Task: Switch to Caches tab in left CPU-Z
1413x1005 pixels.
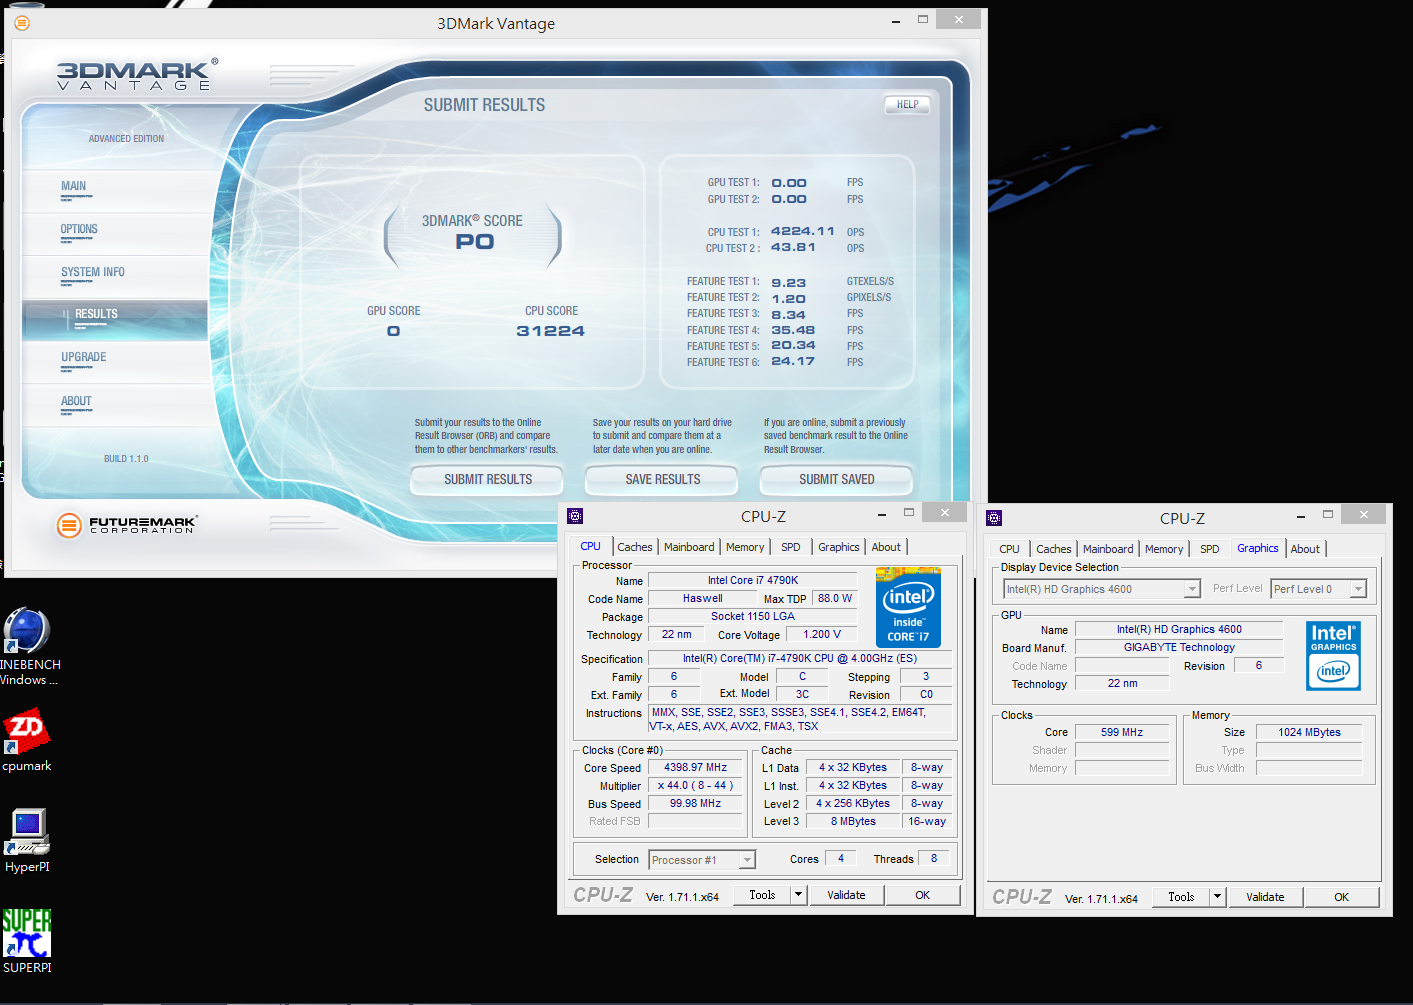Action: coord(635,547)
